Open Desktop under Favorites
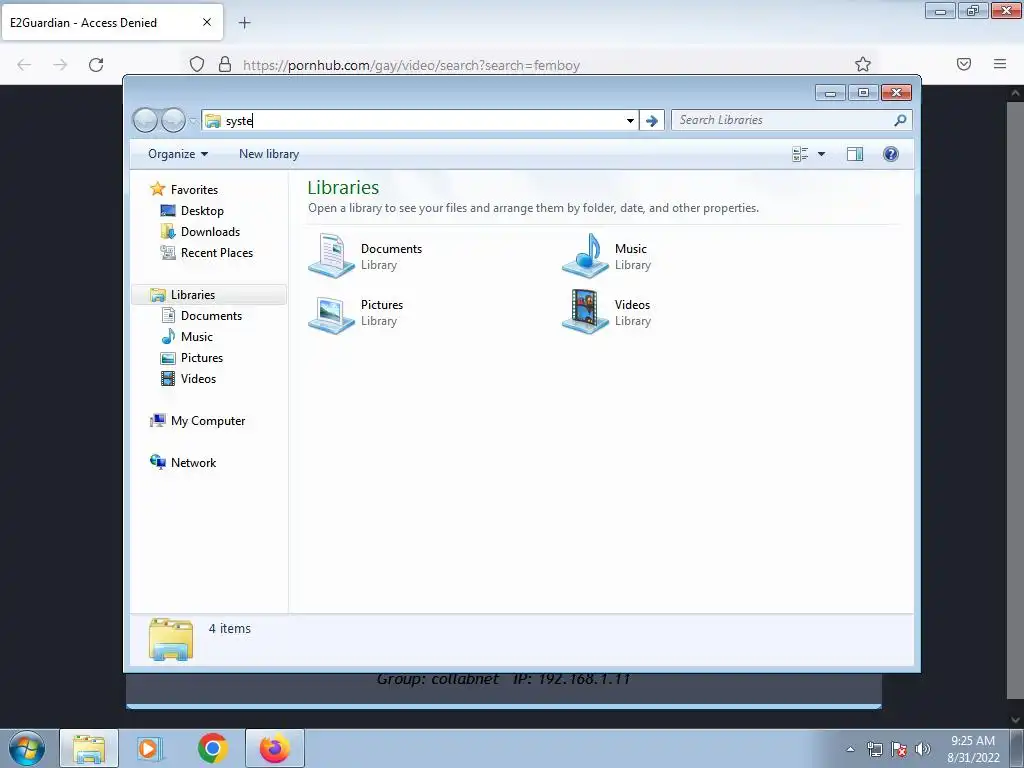Image resolution: width=1024 pixels, height=768 pixels. tap(202, 211)
